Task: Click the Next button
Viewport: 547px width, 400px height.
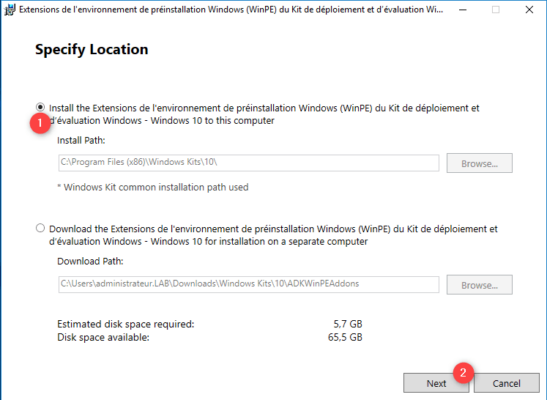Action: point(436,383)
